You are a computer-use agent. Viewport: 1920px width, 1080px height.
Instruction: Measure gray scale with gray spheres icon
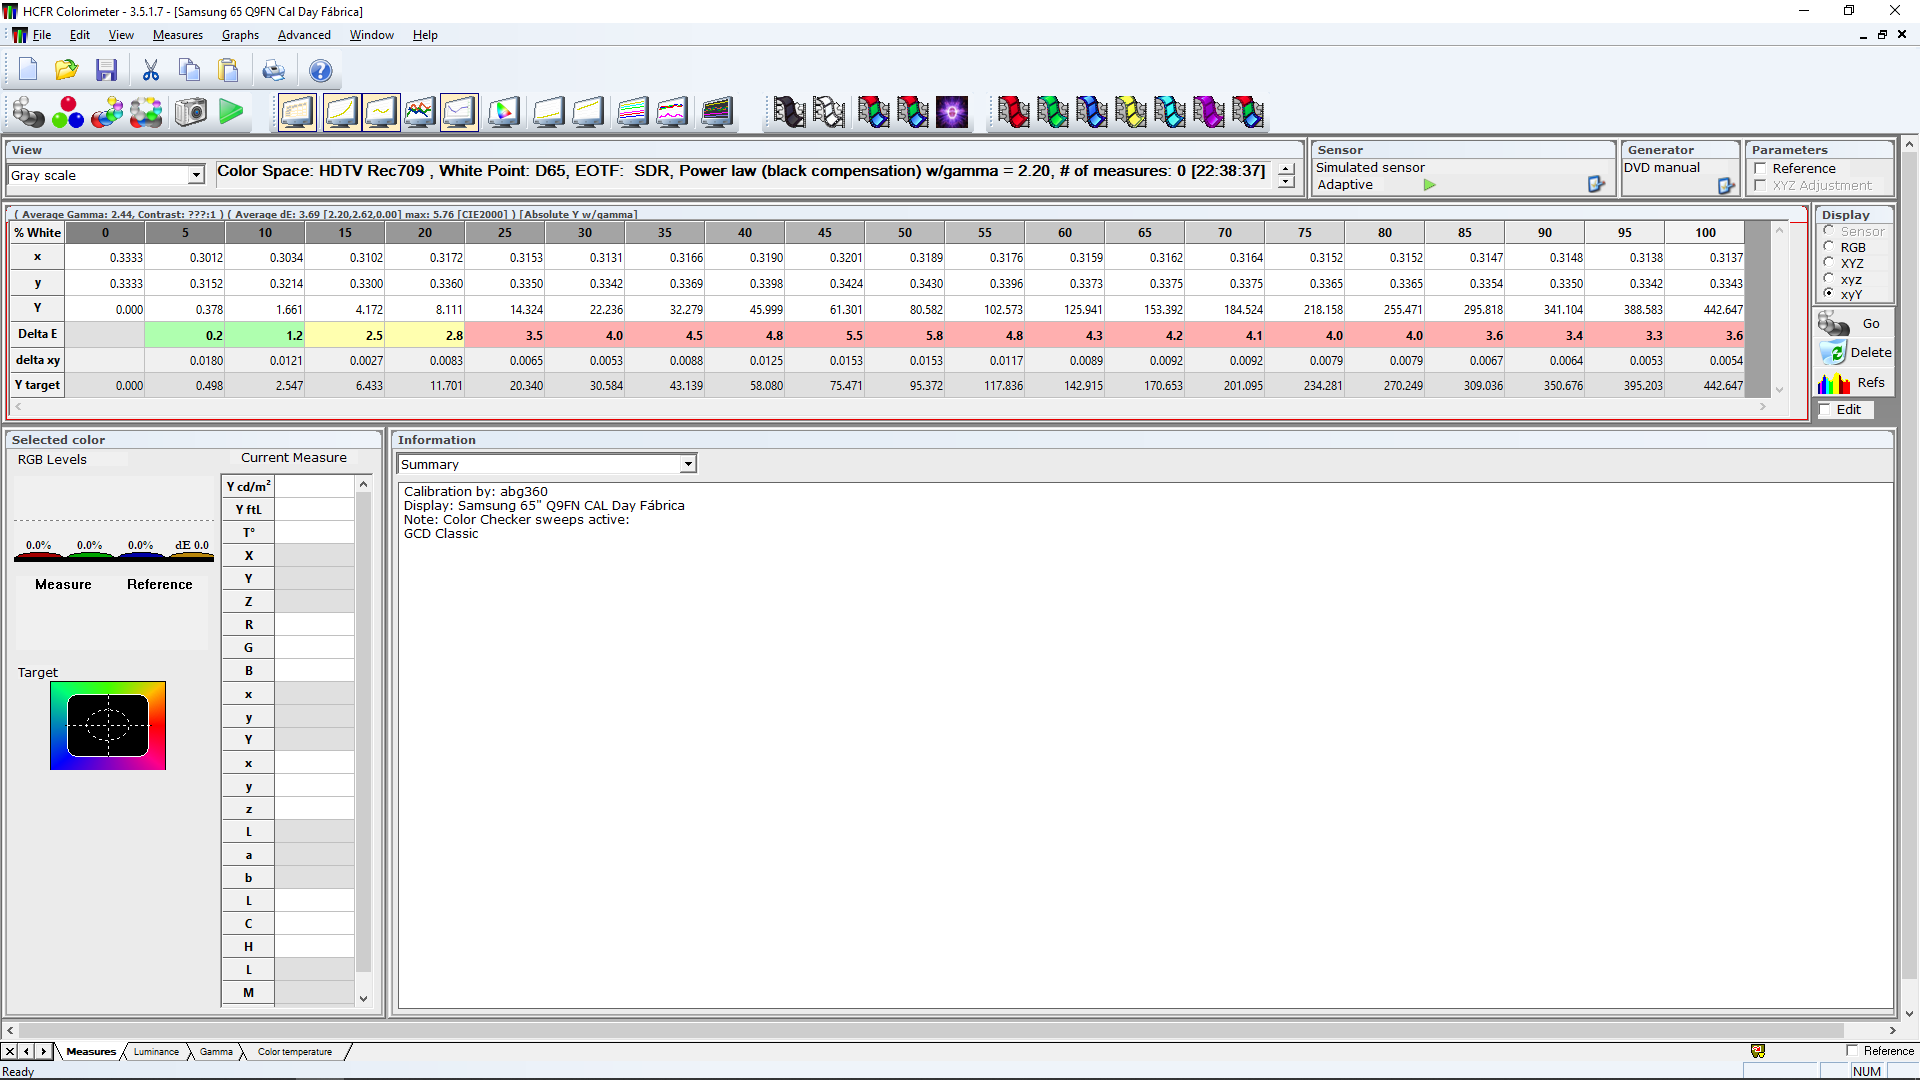pyautogui.click(x=28, y=112)
